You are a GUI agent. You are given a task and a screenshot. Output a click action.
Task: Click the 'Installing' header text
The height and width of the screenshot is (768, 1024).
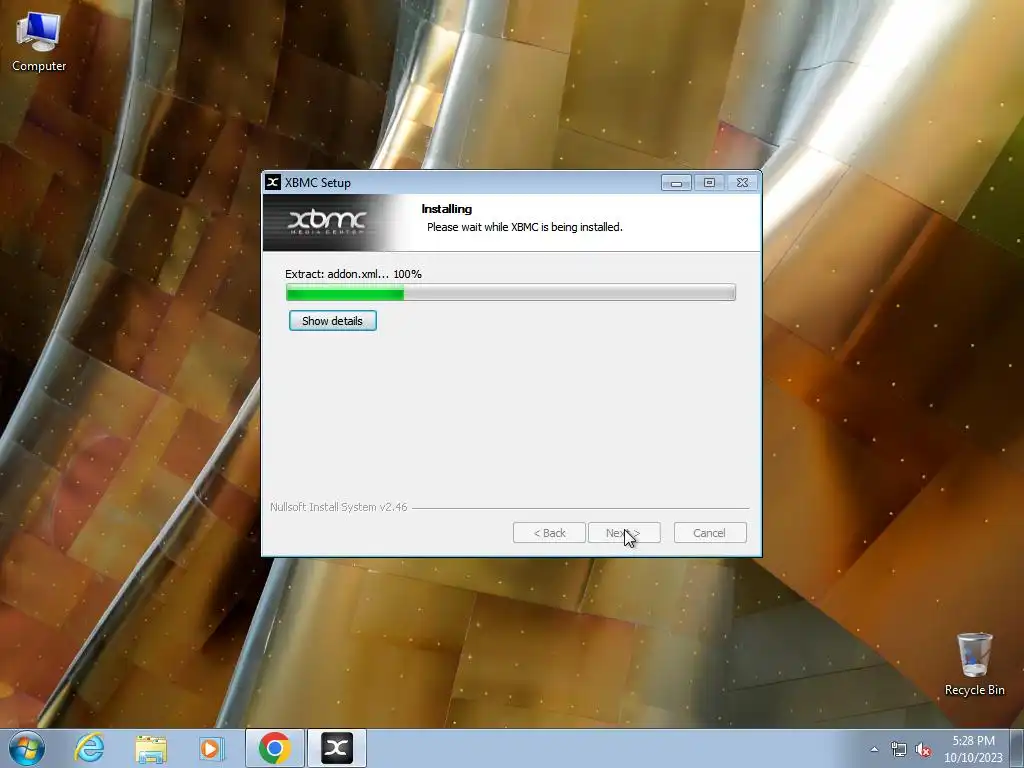pos(447,209)
